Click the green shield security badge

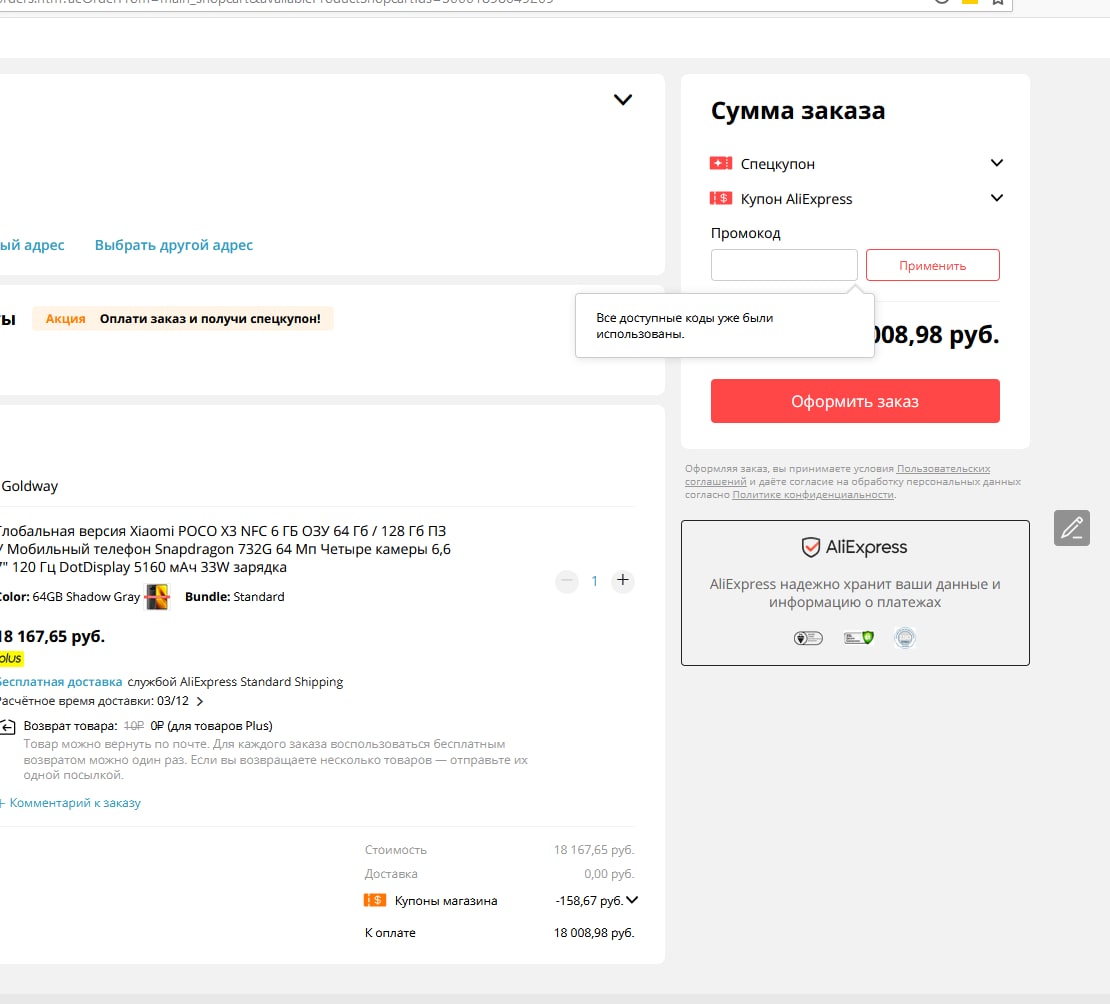[859, 638]
